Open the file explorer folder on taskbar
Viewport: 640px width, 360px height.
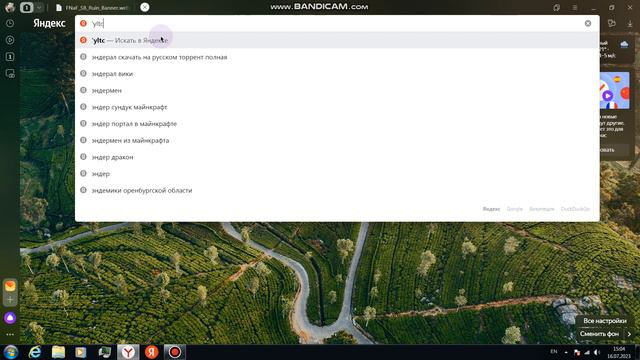(x=58, y=352)
